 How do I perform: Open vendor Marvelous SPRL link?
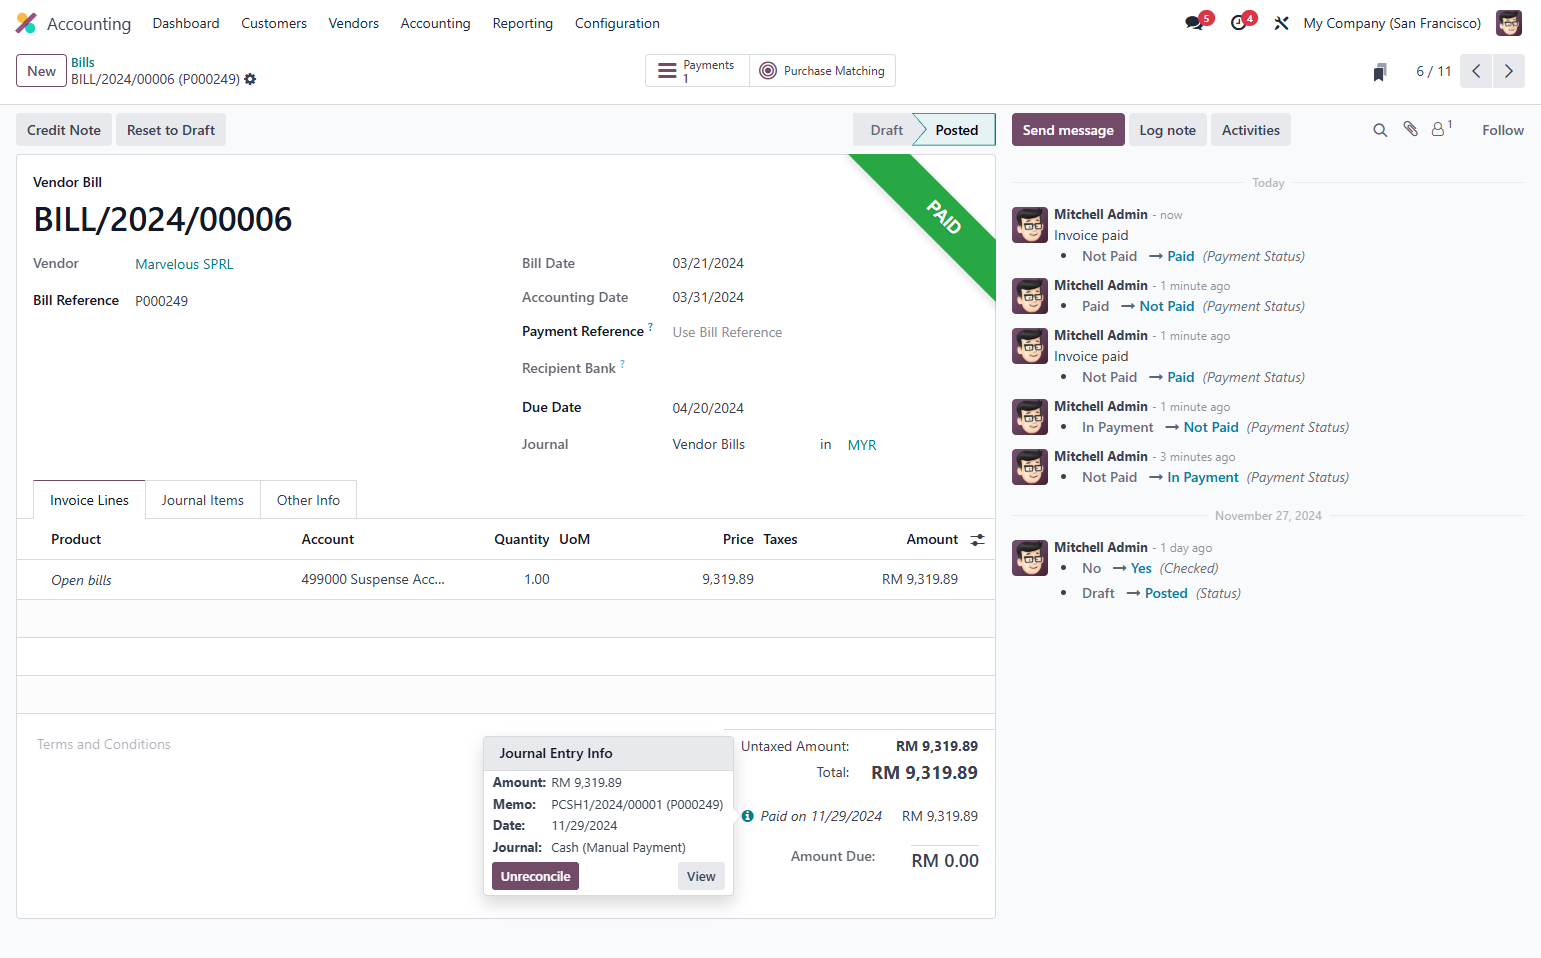[184, 264]
